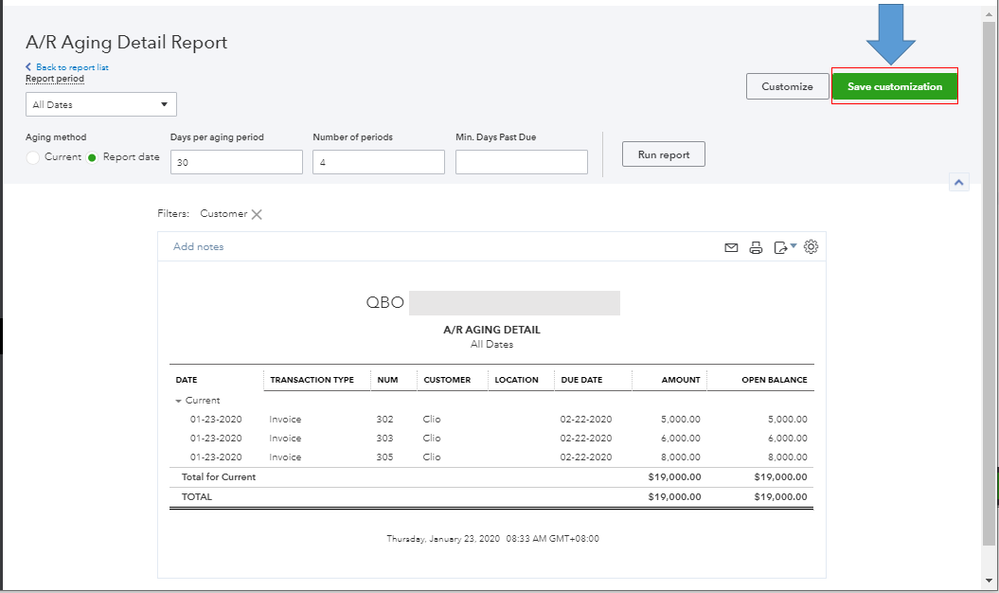Image resolution: width=999 pixels, height=593 pixels.
Task: Select the Report date aging method
Action: 93,157
